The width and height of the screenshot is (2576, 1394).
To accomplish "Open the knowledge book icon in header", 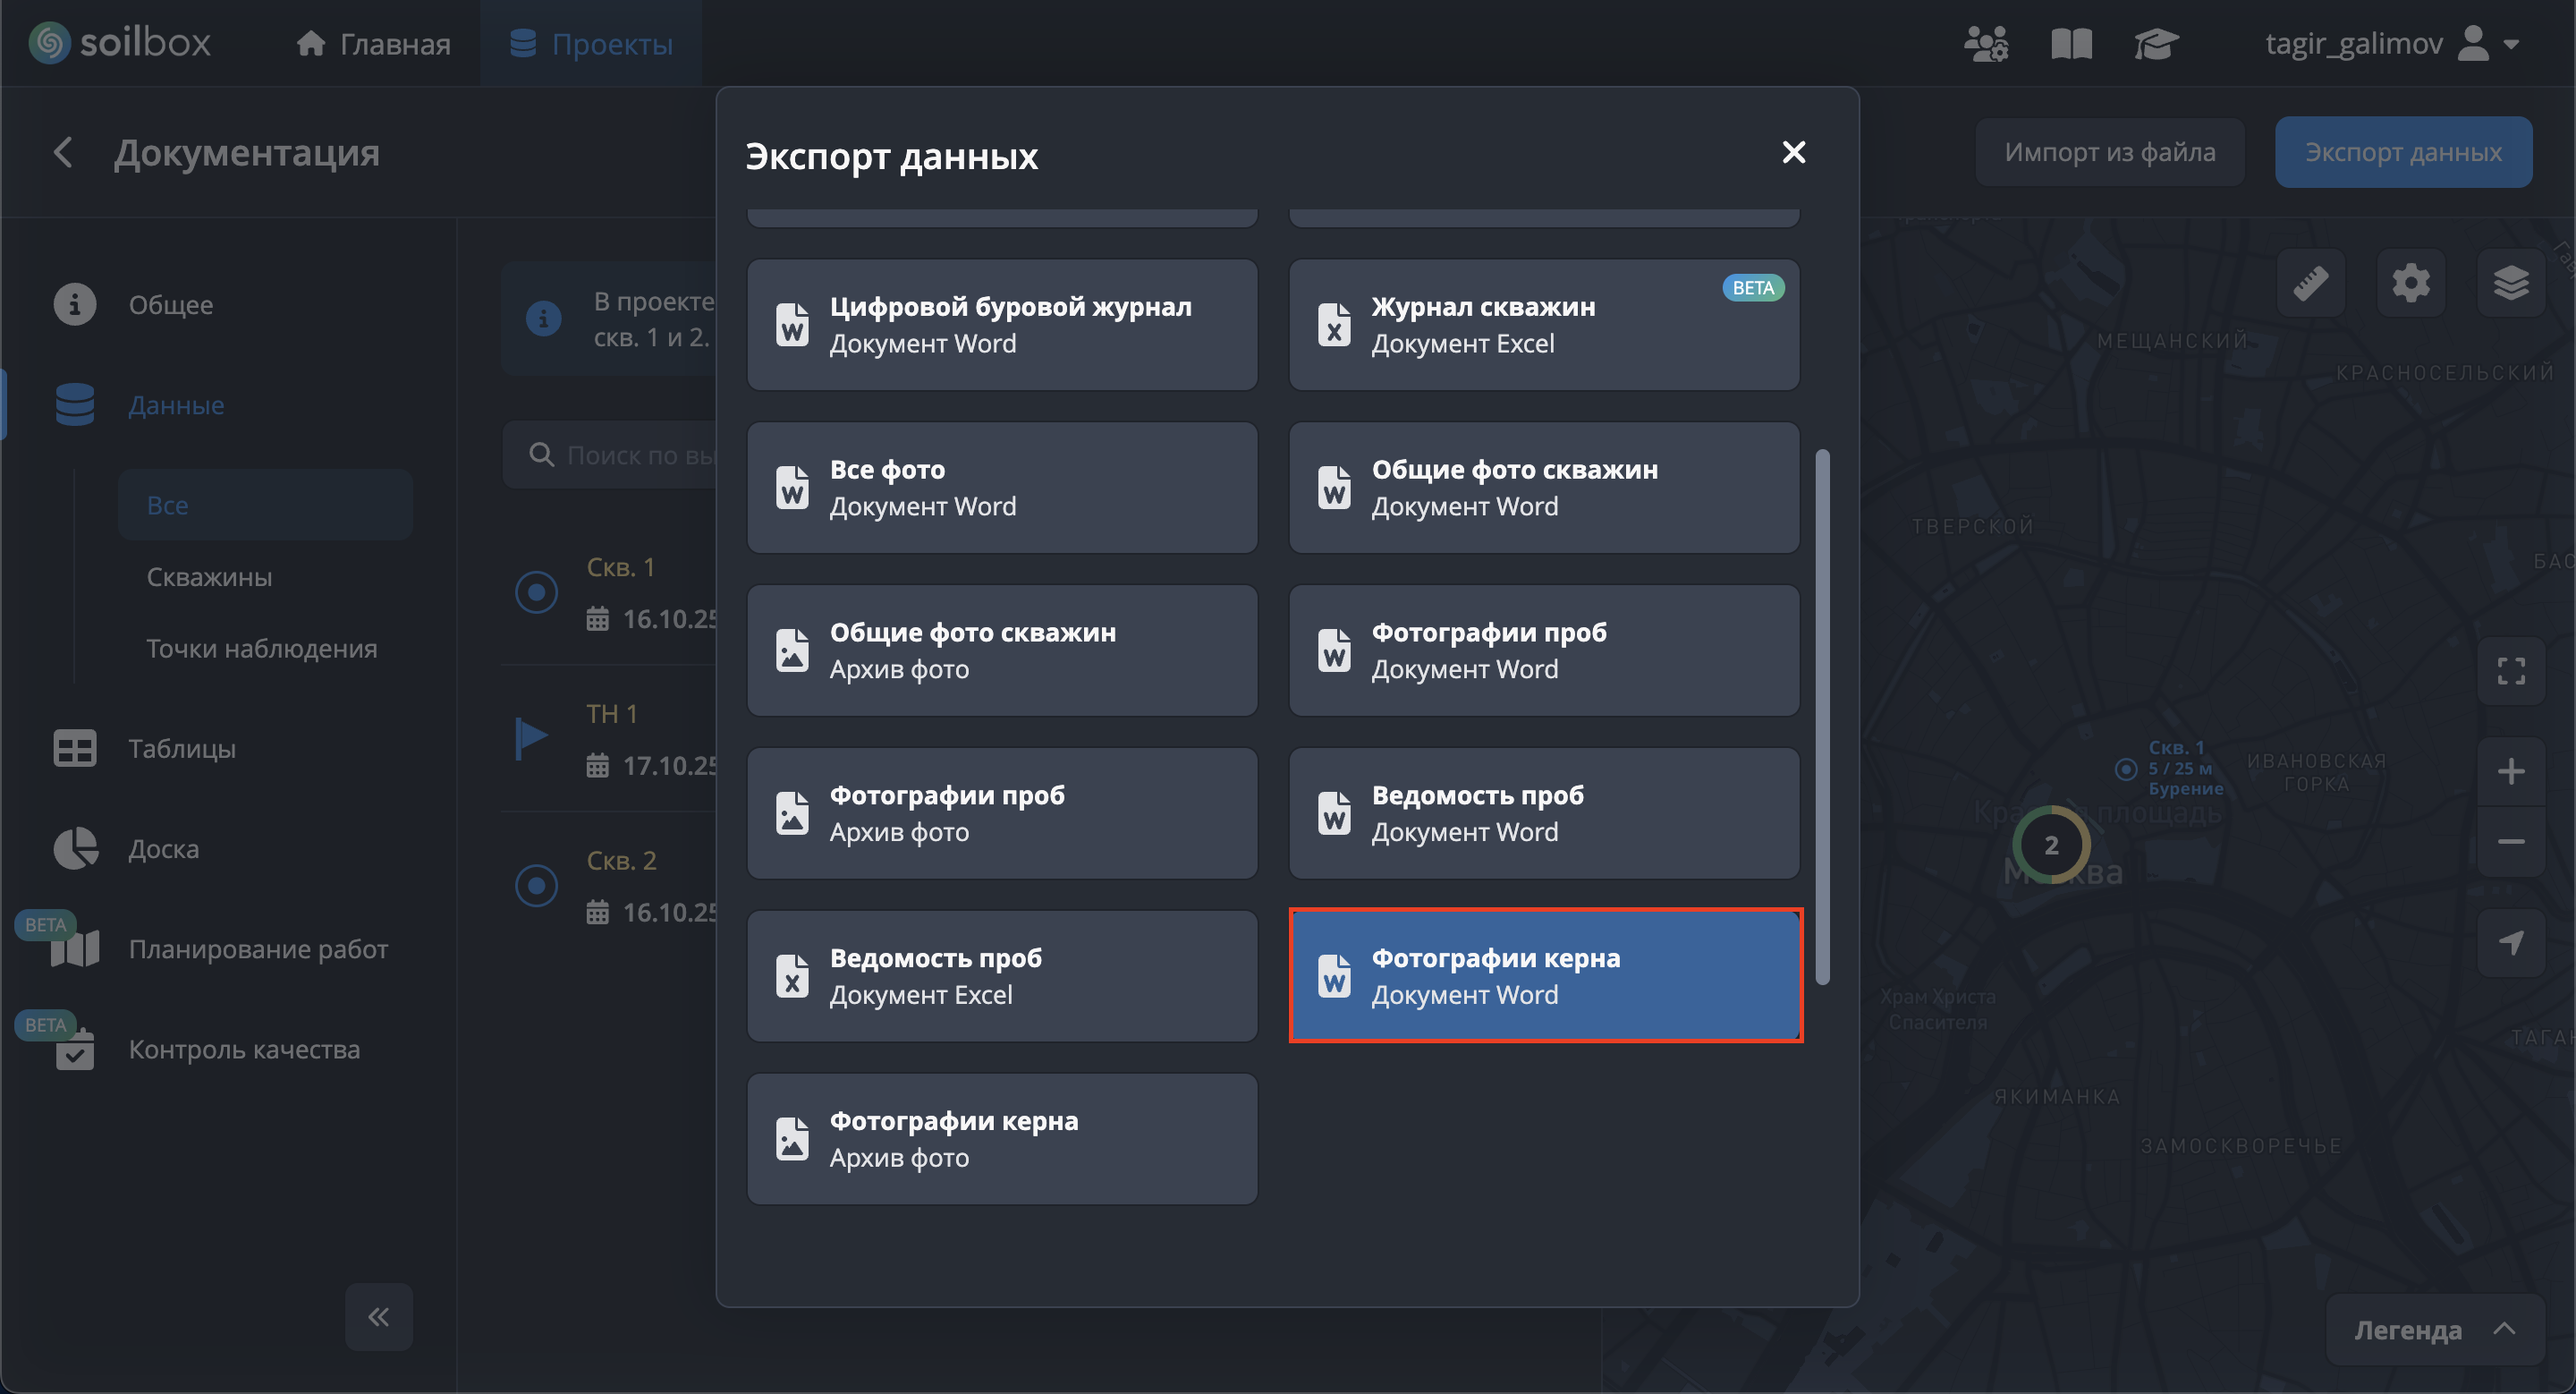I will click(2071, 44).
